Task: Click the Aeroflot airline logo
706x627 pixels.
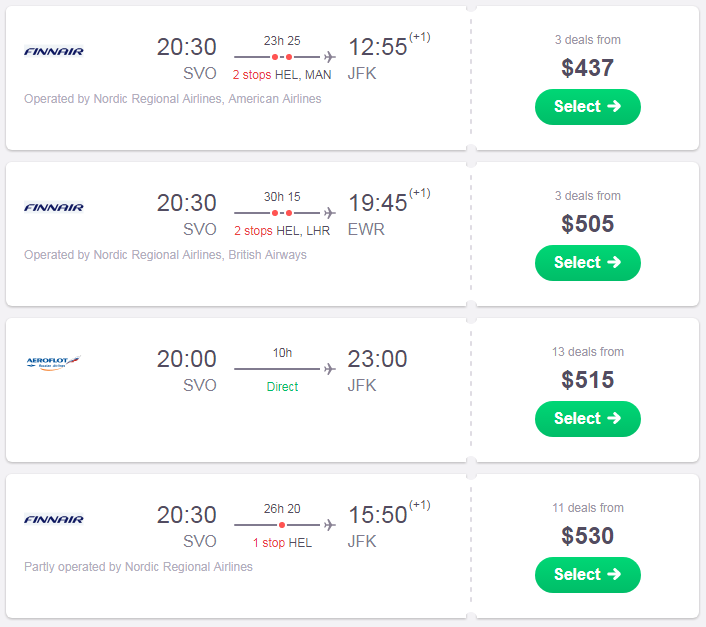Action: click(53, 362)
